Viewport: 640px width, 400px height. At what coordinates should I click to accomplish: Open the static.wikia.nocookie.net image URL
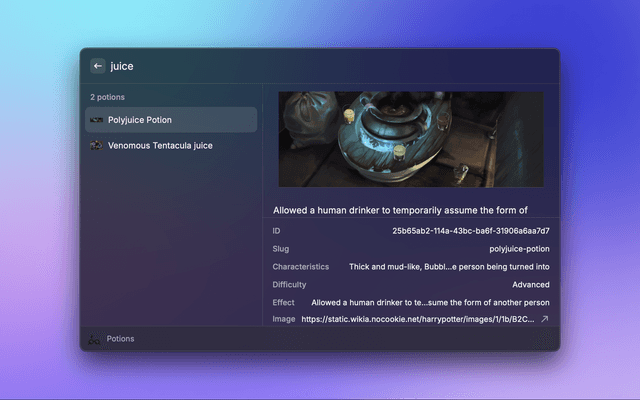pos(417,319)
